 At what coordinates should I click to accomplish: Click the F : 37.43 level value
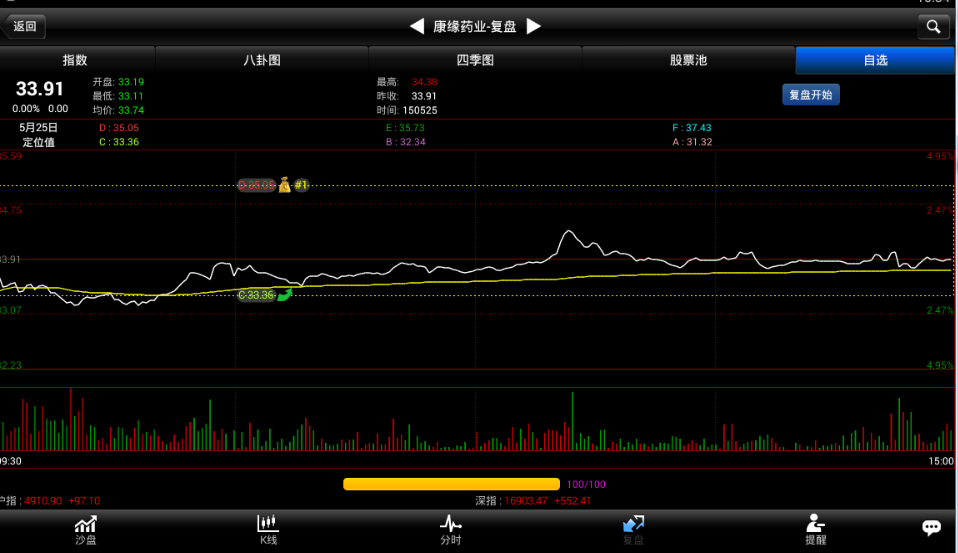tap(692, 128)
